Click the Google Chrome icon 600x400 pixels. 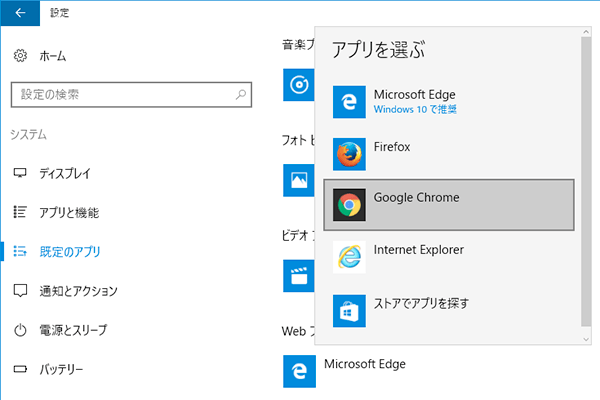[x=349, y=205]
